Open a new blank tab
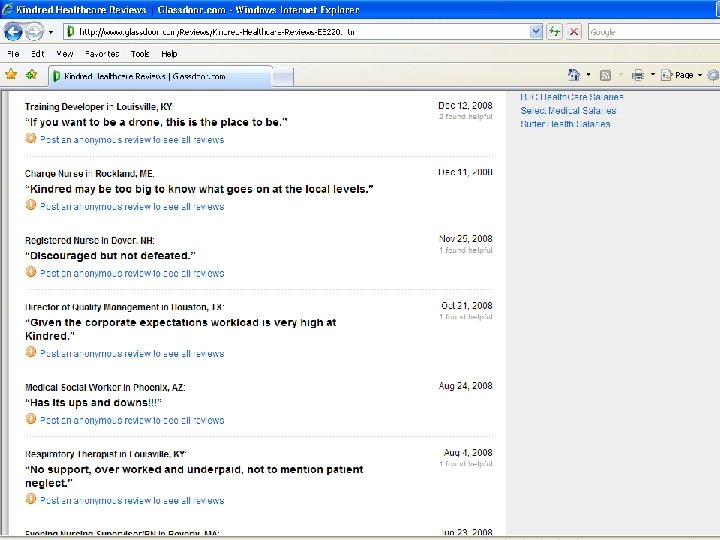 (x=283, y=77)
